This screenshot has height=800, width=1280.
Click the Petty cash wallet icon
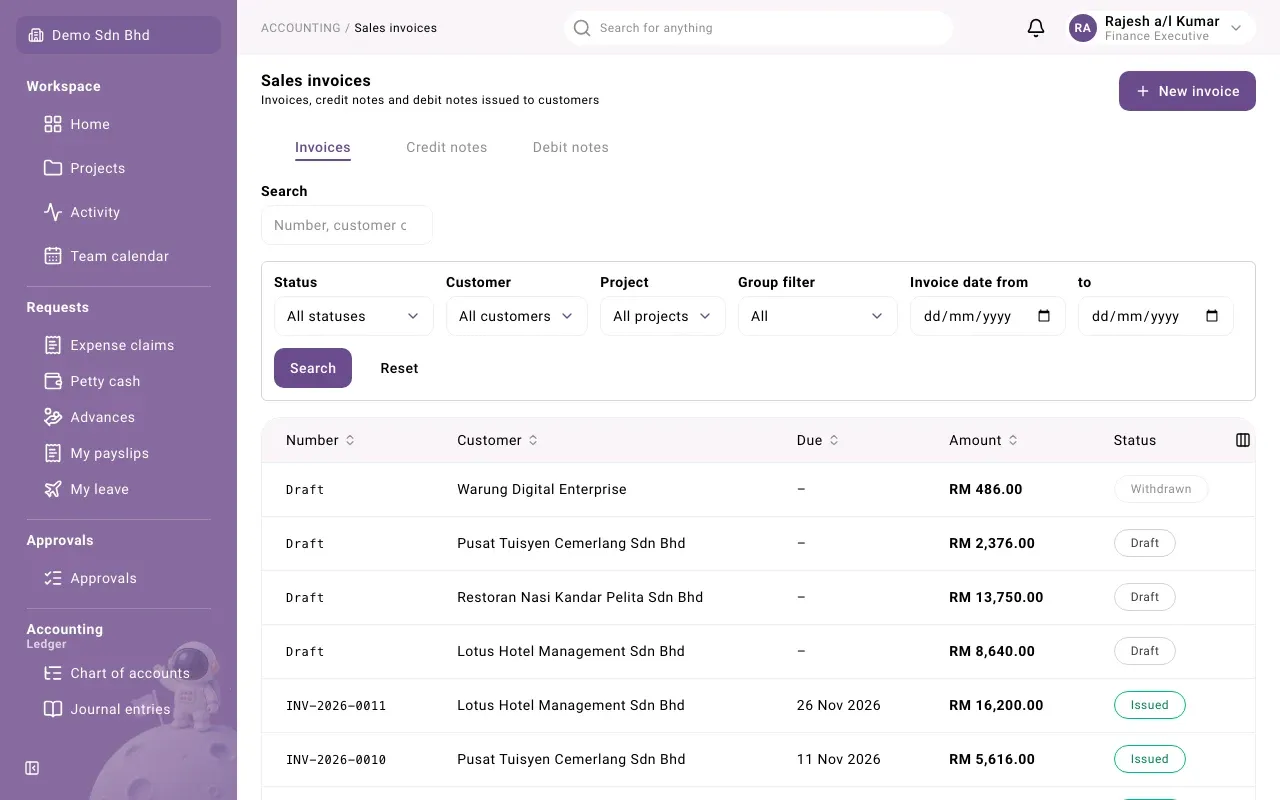pos(53,381)
